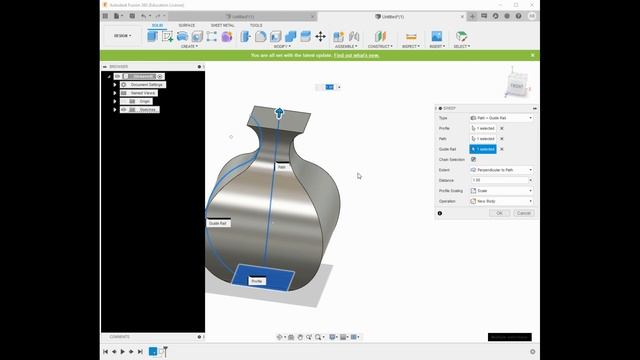The width and height of the screenshot is (640, 360).
Task: Click the Measure inspect tool icon
Action: tap(411, 36)
